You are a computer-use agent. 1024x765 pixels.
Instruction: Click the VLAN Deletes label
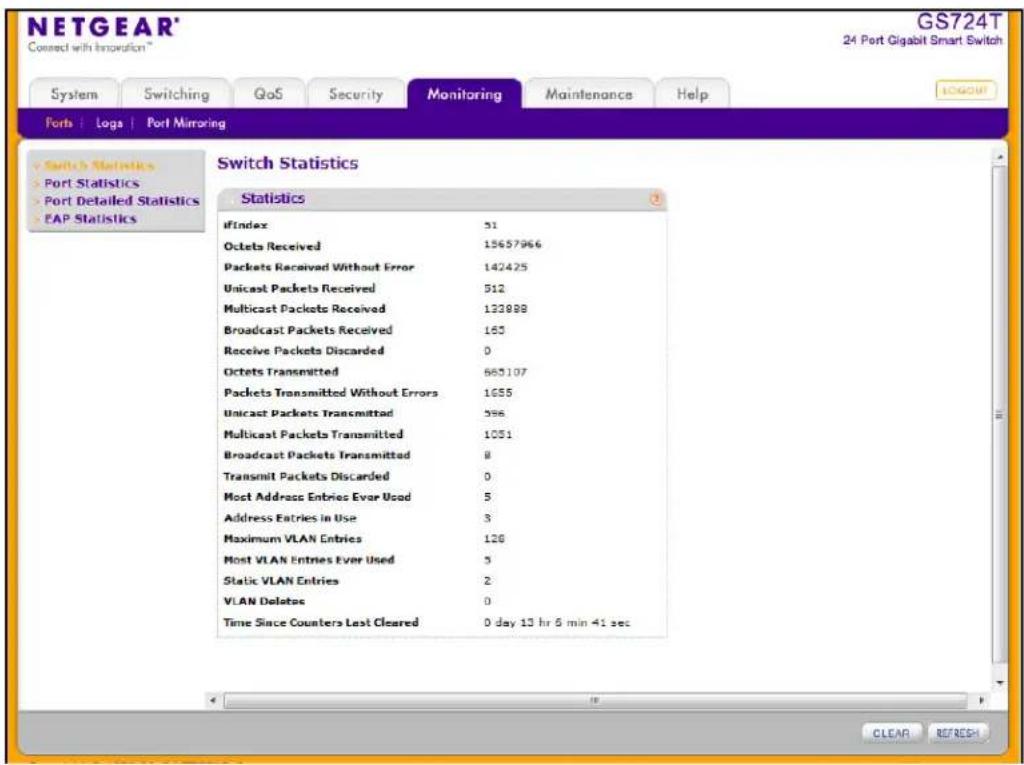click(x=264, y=602)
